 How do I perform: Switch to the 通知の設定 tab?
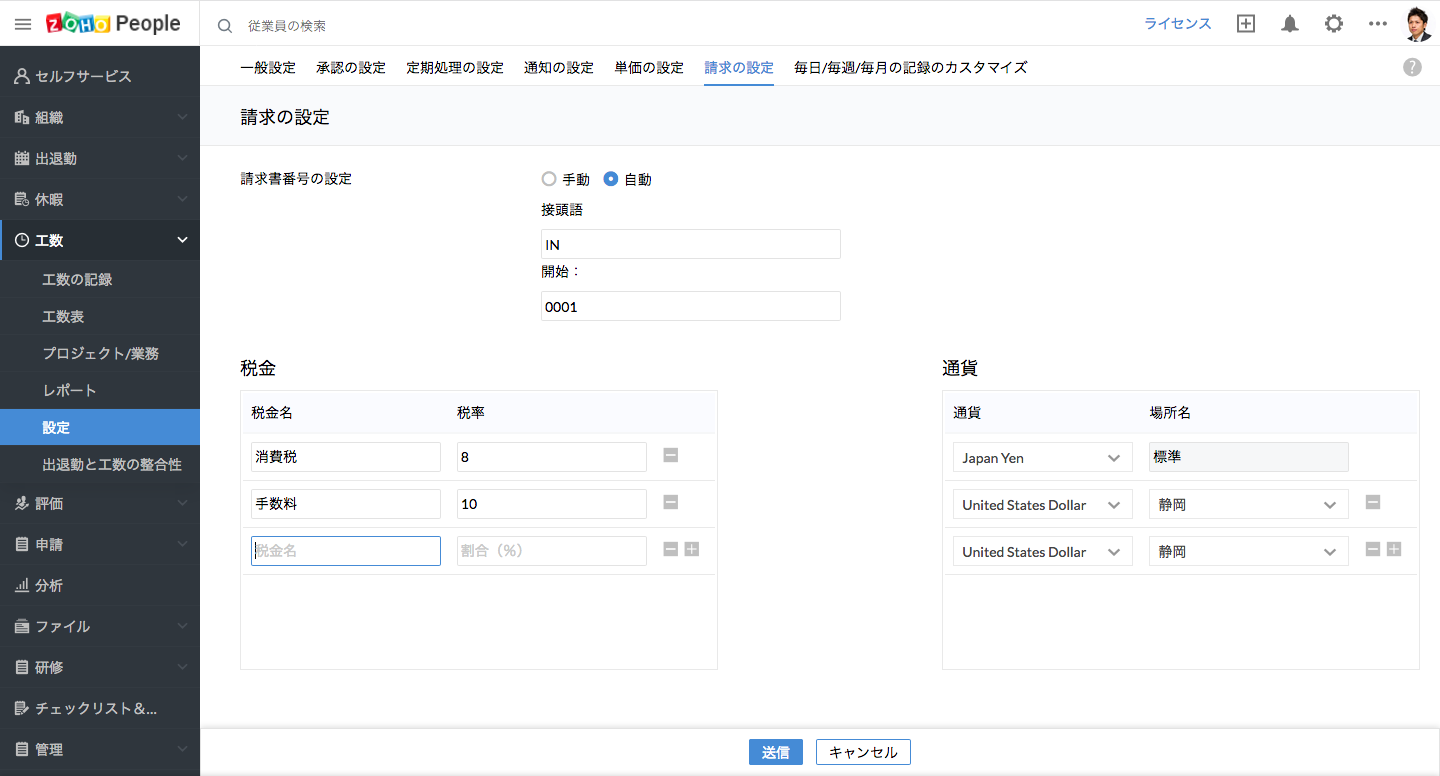pos(559,68)
